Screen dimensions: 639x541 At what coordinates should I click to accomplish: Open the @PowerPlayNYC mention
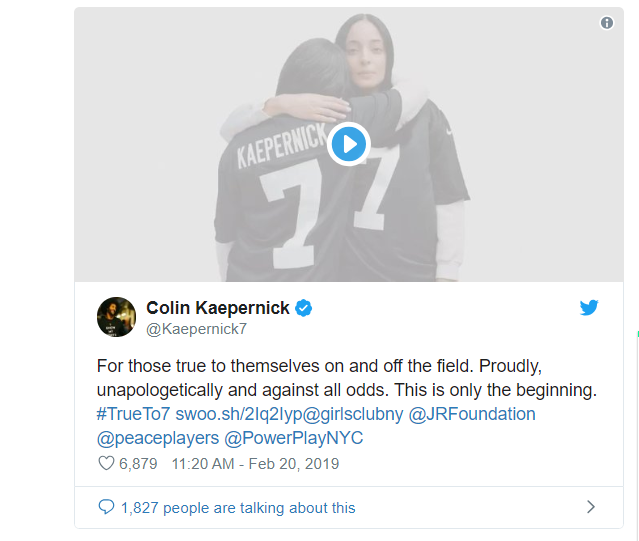point(294,438)
